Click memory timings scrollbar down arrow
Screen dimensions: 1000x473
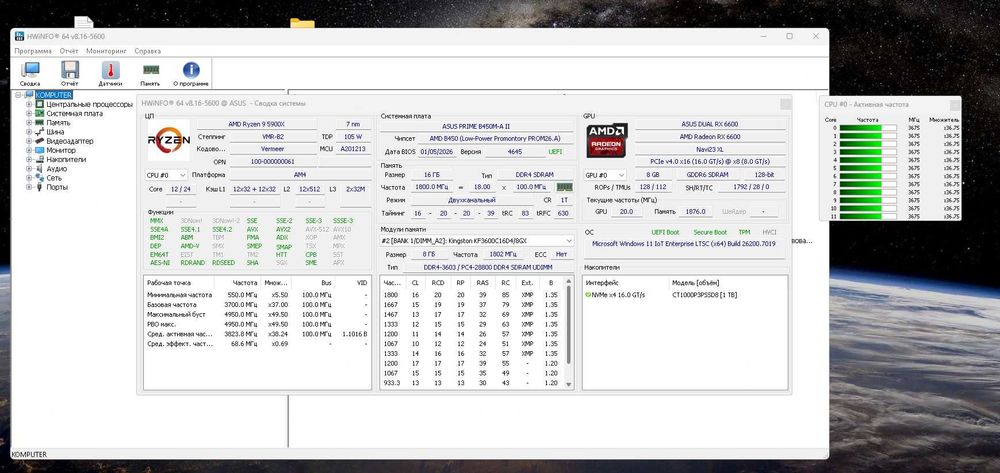coord(568,384)
